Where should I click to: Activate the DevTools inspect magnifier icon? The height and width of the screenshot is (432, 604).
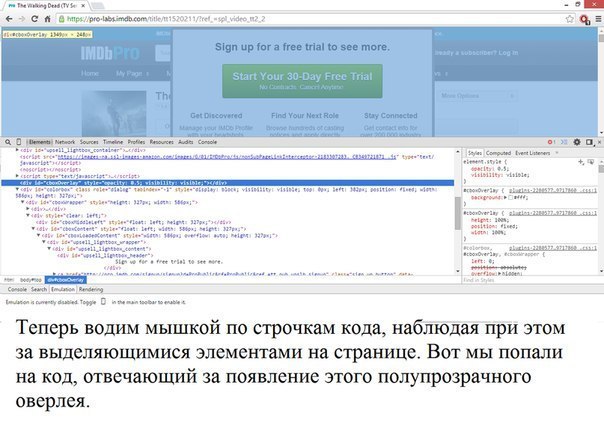(x=8, y=142)
